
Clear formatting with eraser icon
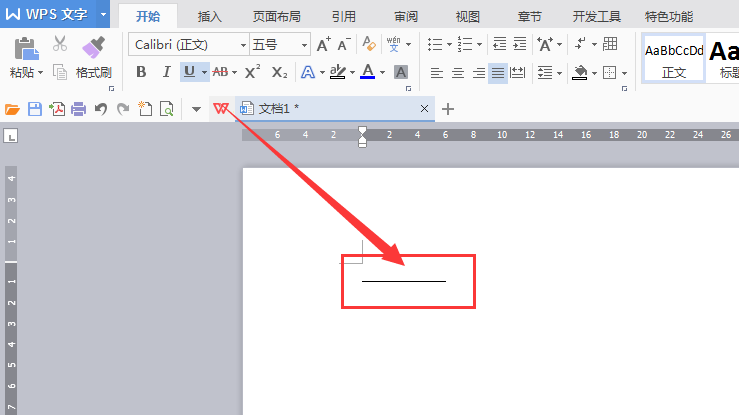[369, 44]
